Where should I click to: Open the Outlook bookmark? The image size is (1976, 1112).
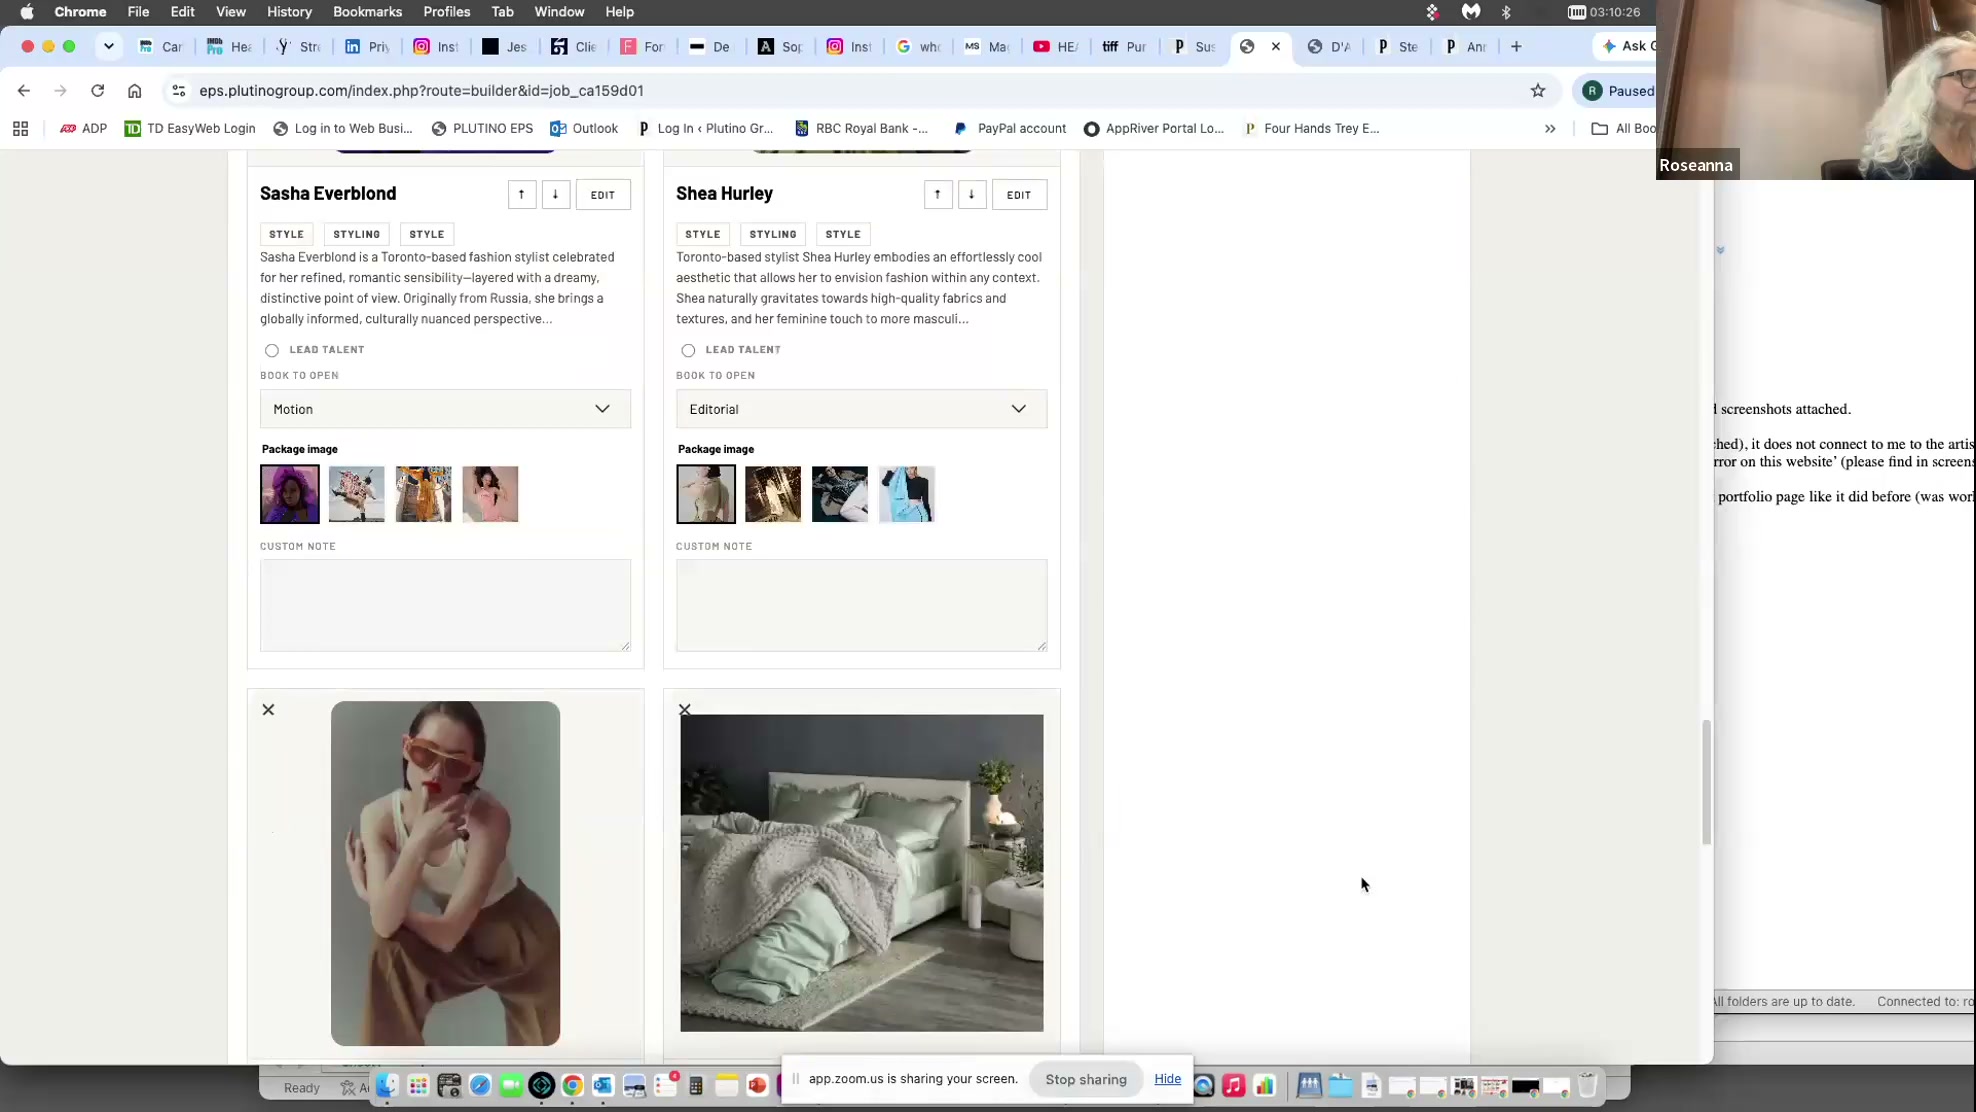(x=584, y=128)
